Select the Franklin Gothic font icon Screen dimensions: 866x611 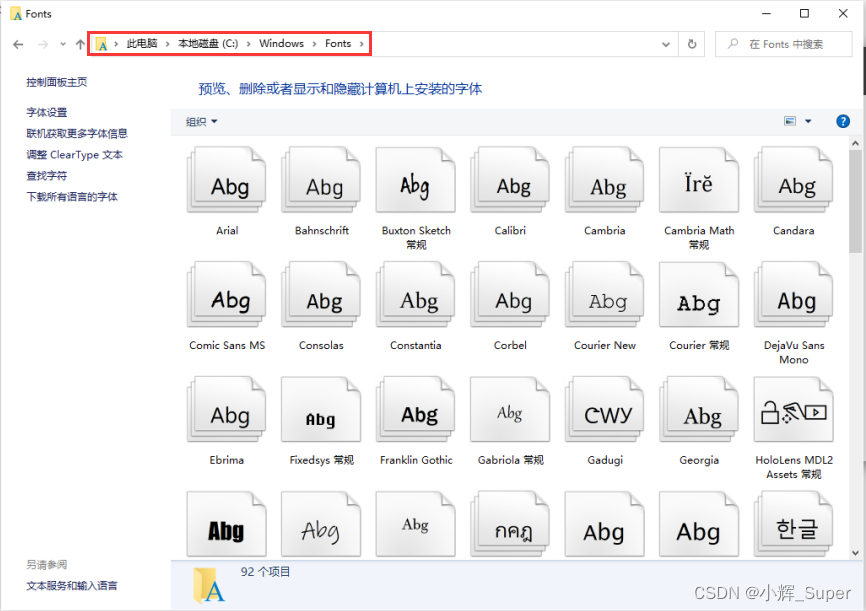415,410
